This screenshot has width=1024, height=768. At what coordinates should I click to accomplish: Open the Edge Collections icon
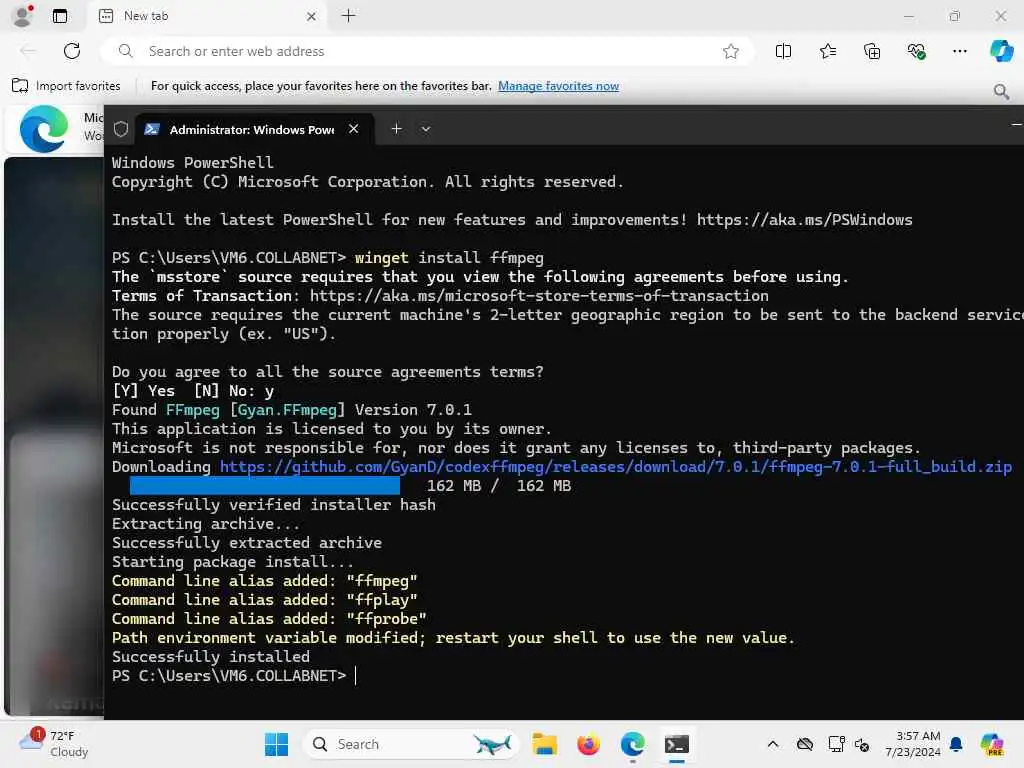(872, 51)
